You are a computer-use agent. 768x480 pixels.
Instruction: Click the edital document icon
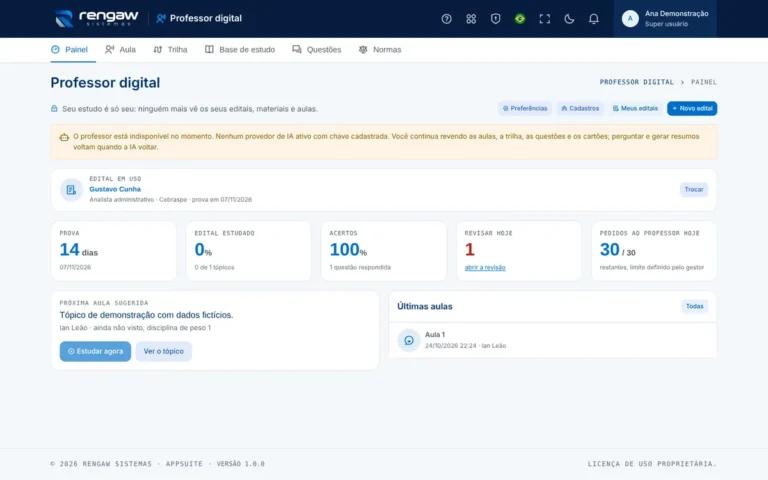(x=71, y=190)
